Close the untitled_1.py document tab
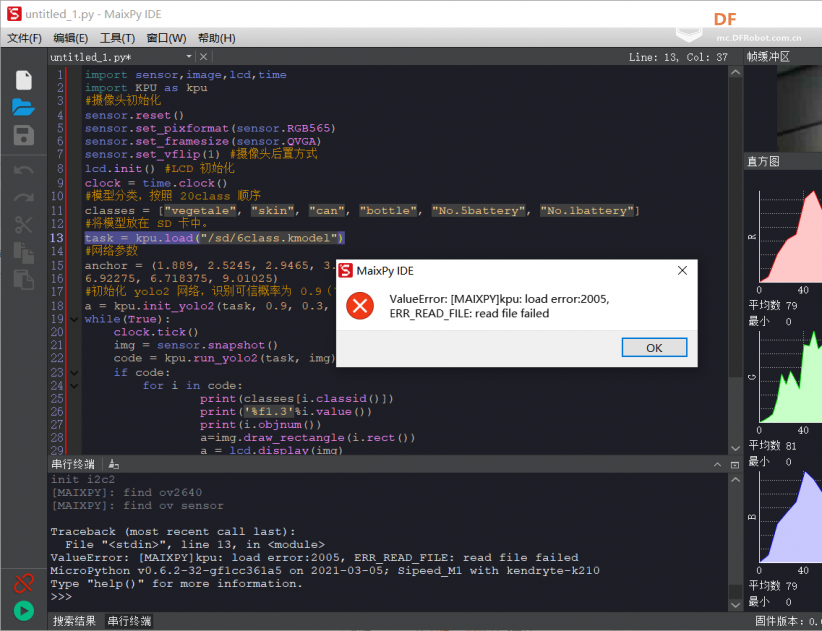The width and height of the screenshot is (822, 631). click(203, 57)
